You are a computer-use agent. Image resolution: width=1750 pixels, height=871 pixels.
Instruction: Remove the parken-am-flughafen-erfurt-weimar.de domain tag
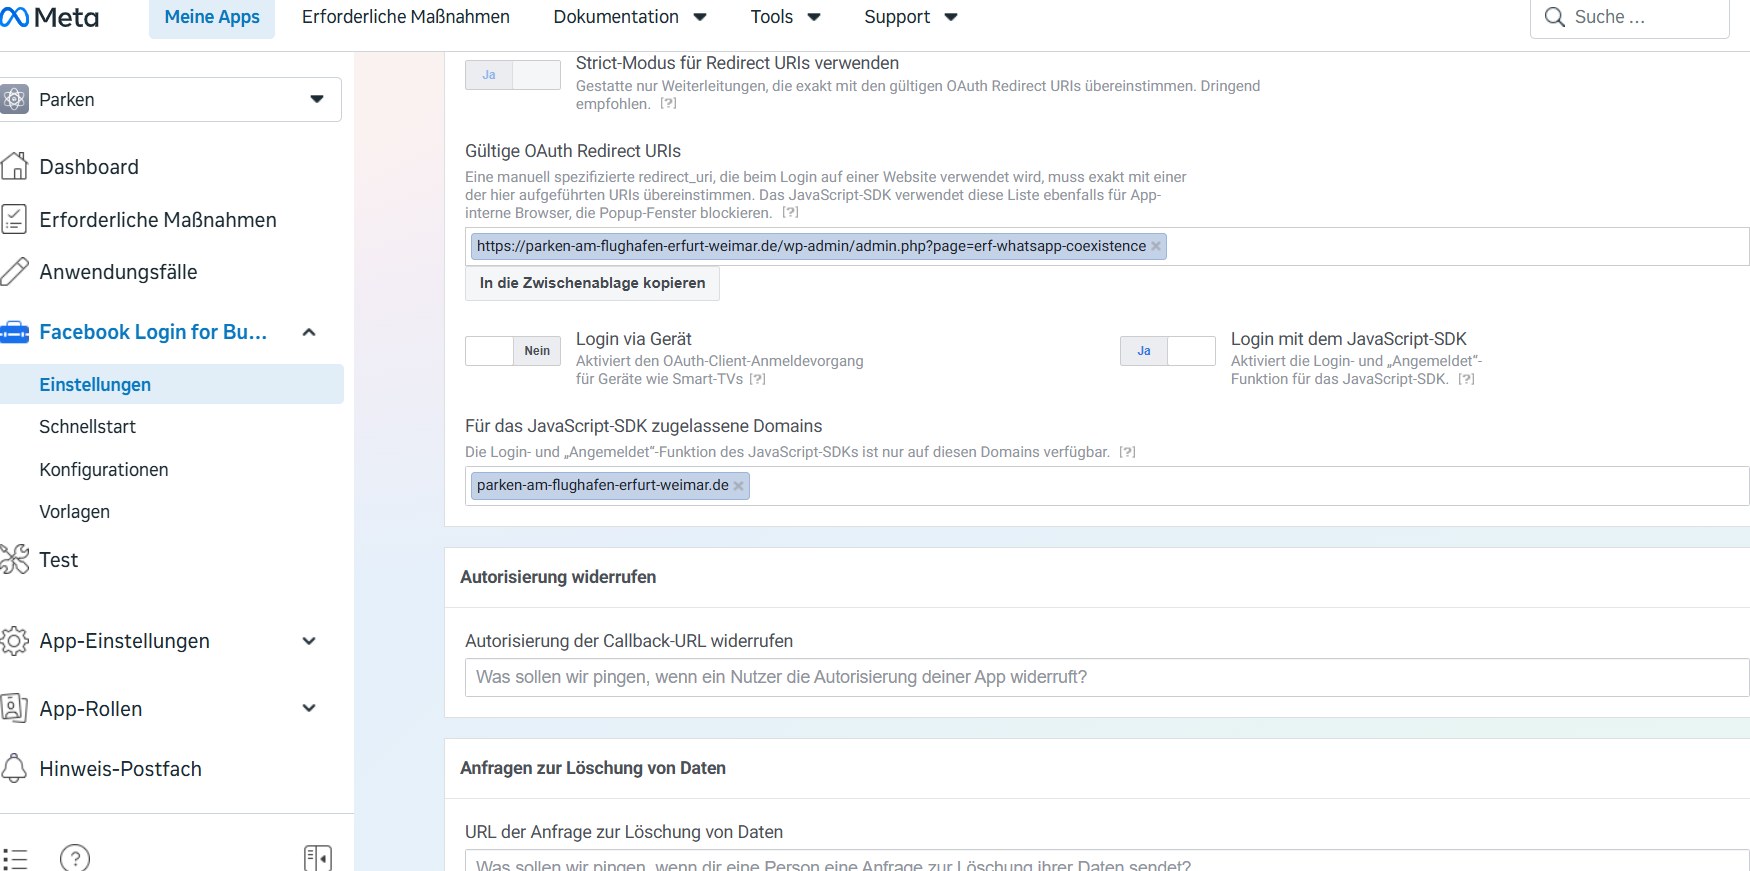pos(738,486)
